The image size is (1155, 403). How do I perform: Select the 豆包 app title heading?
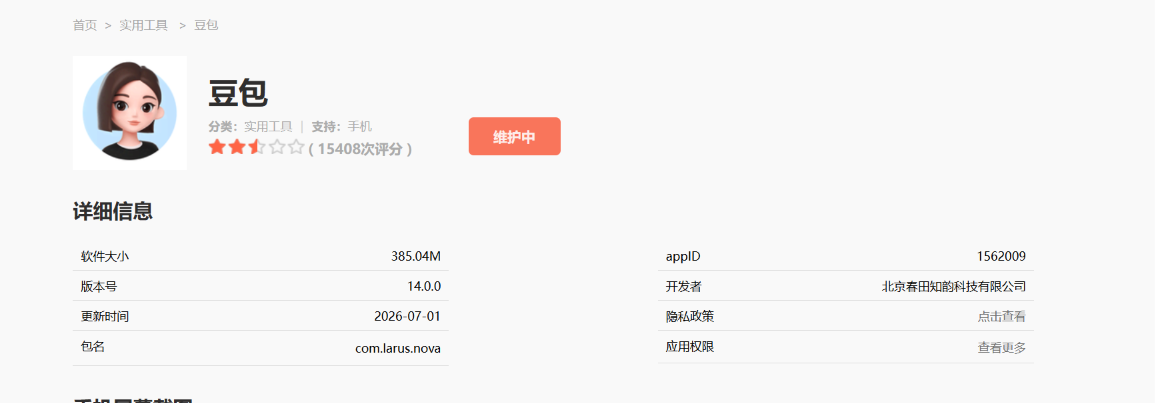click(238, 94)
